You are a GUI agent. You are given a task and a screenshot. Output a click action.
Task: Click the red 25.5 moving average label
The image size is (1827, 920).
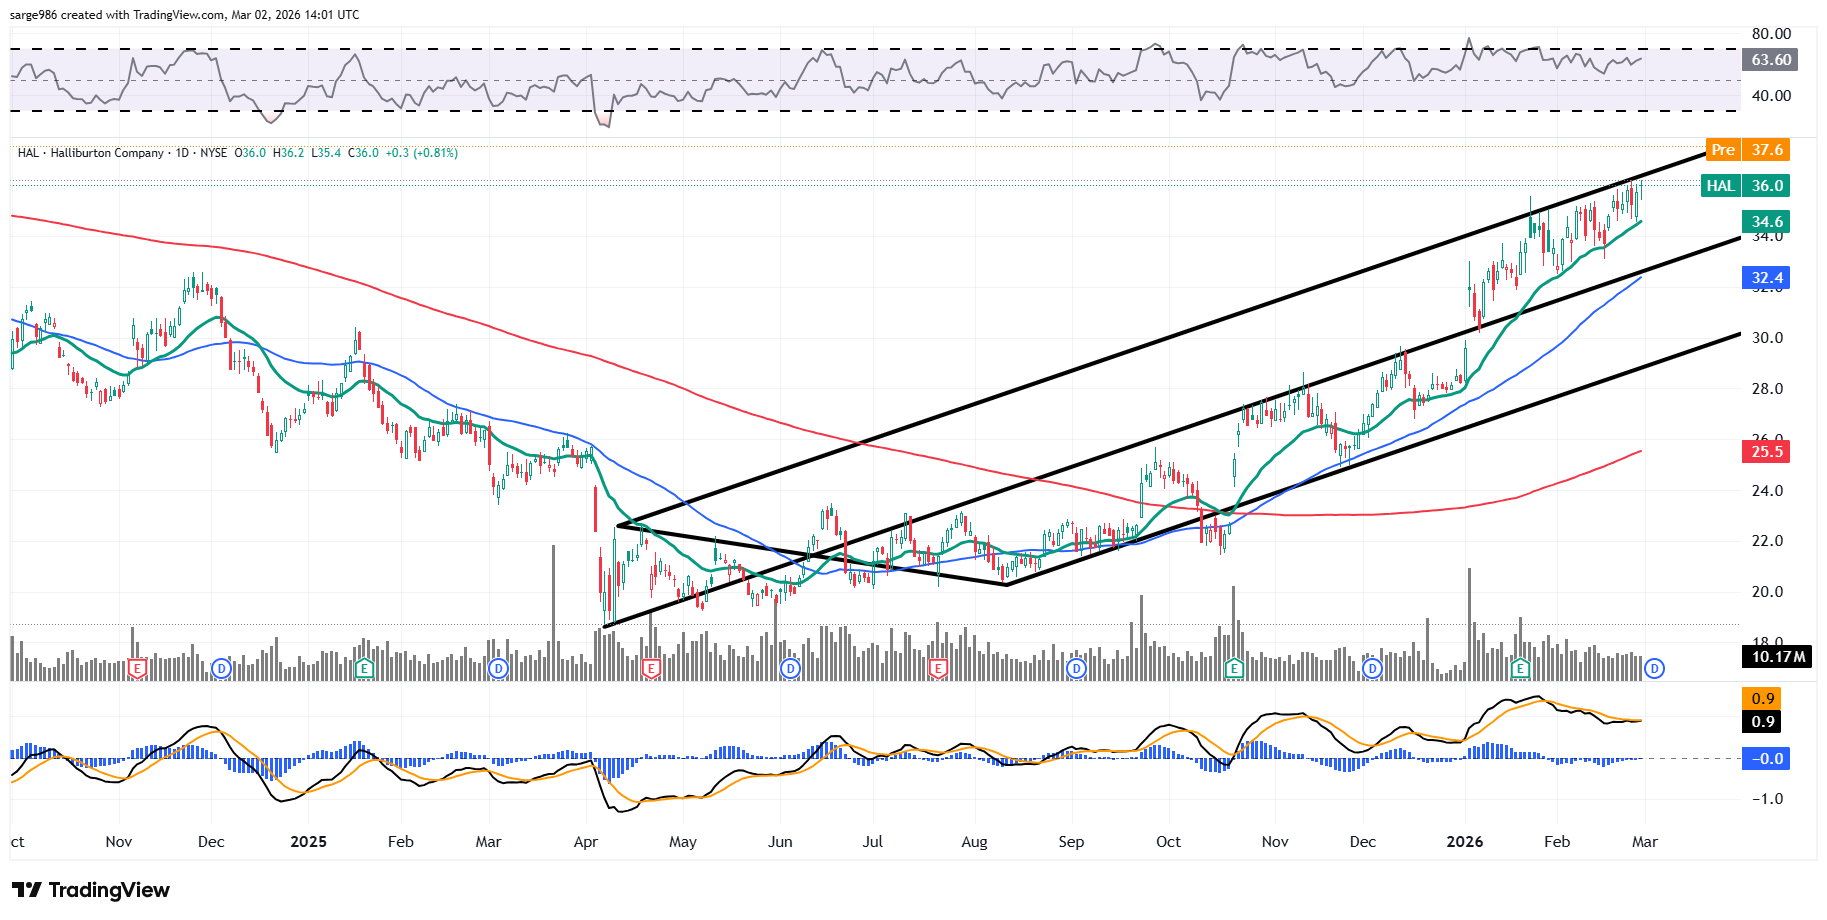1766,452
